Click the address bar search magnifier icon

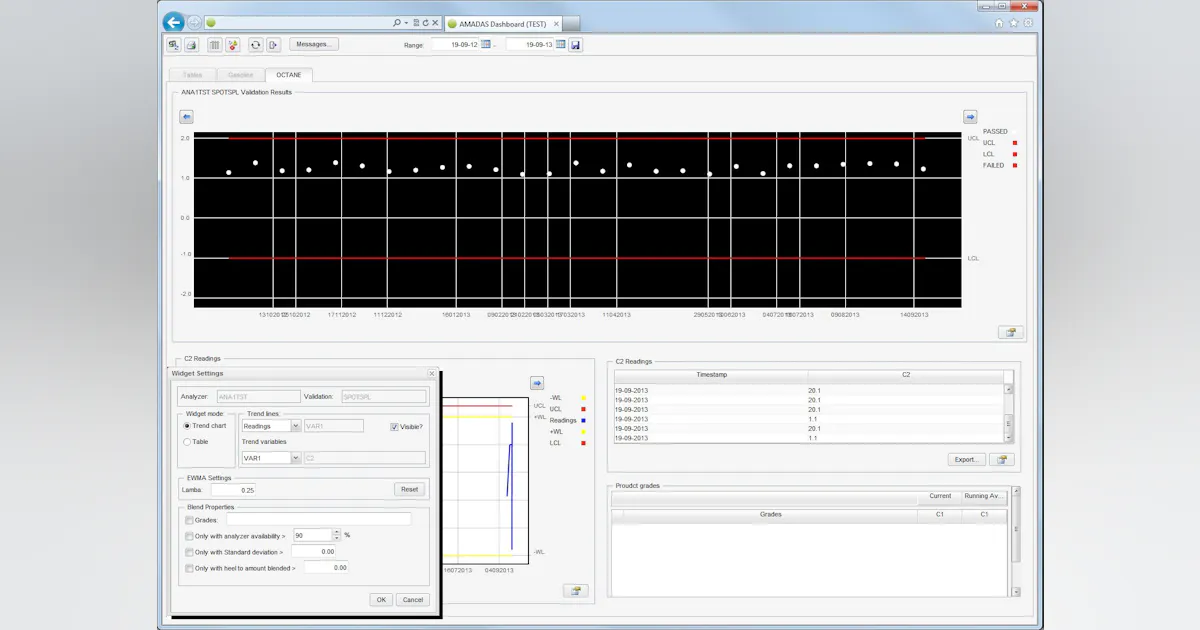click(x=397, y=22)
